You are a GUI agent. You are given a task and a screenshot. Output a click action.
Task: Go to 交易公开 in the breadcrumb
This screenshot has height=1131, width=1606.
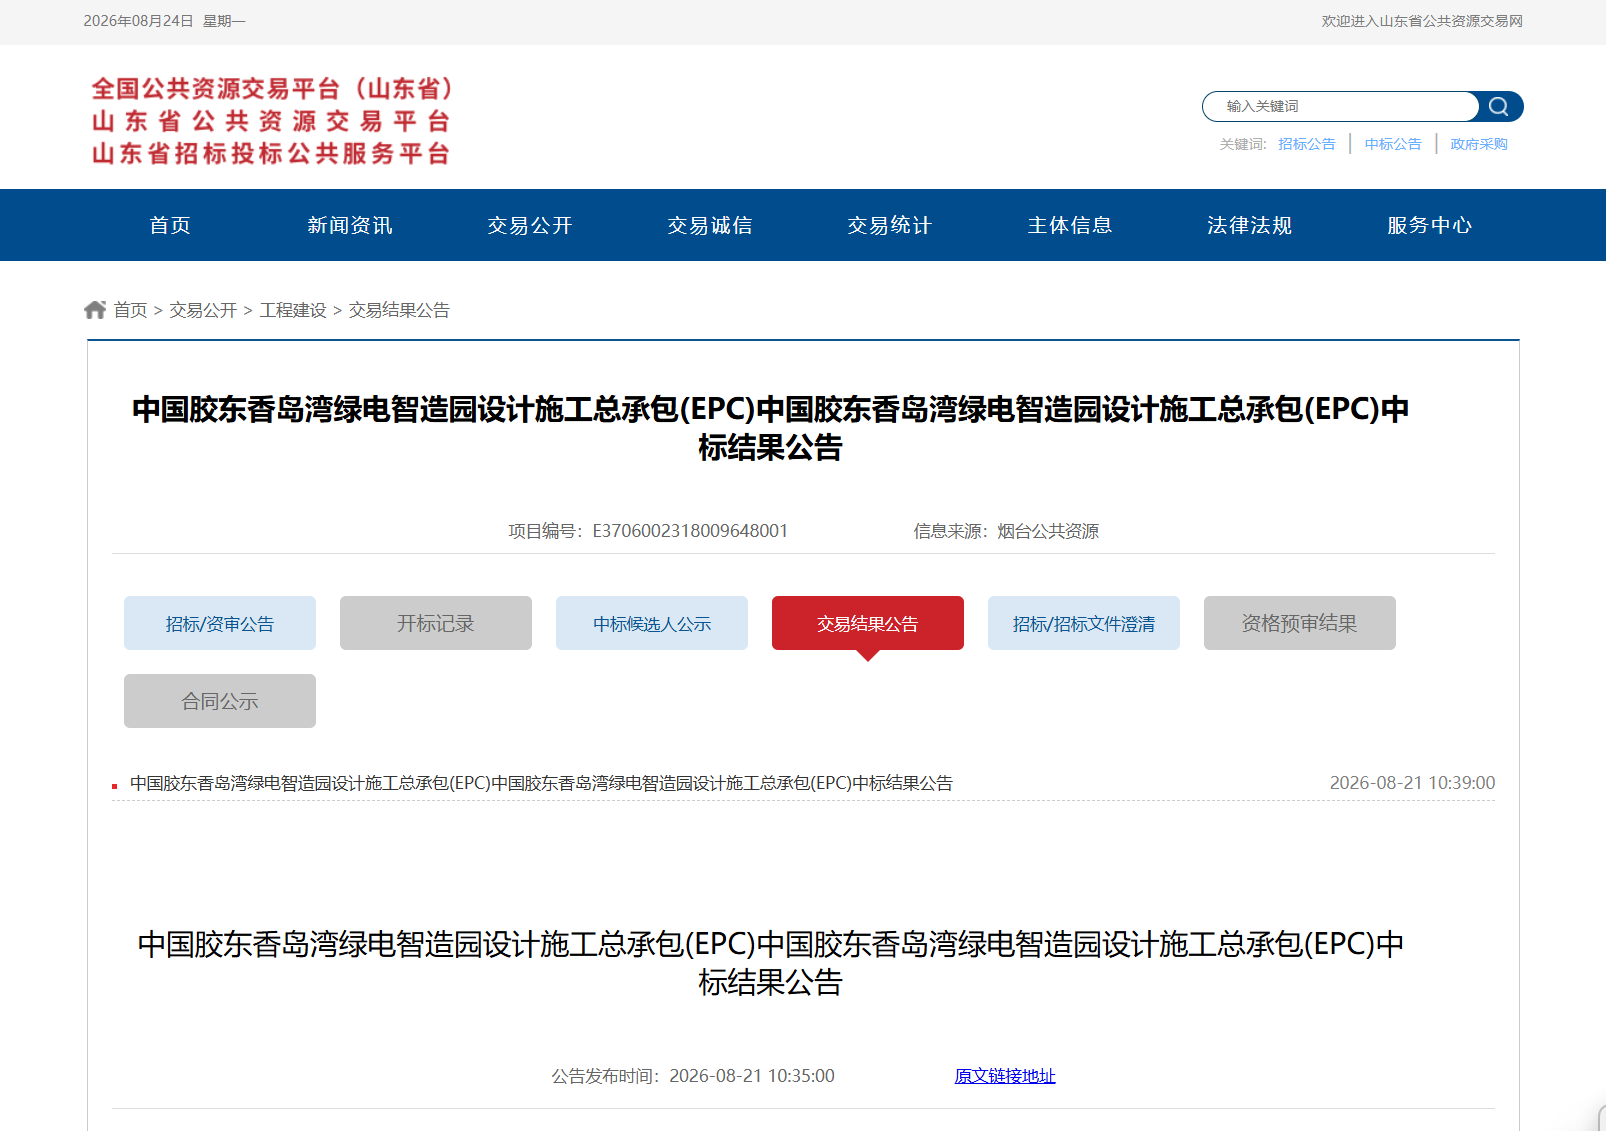pyautogui.click(x=203, y=310)
